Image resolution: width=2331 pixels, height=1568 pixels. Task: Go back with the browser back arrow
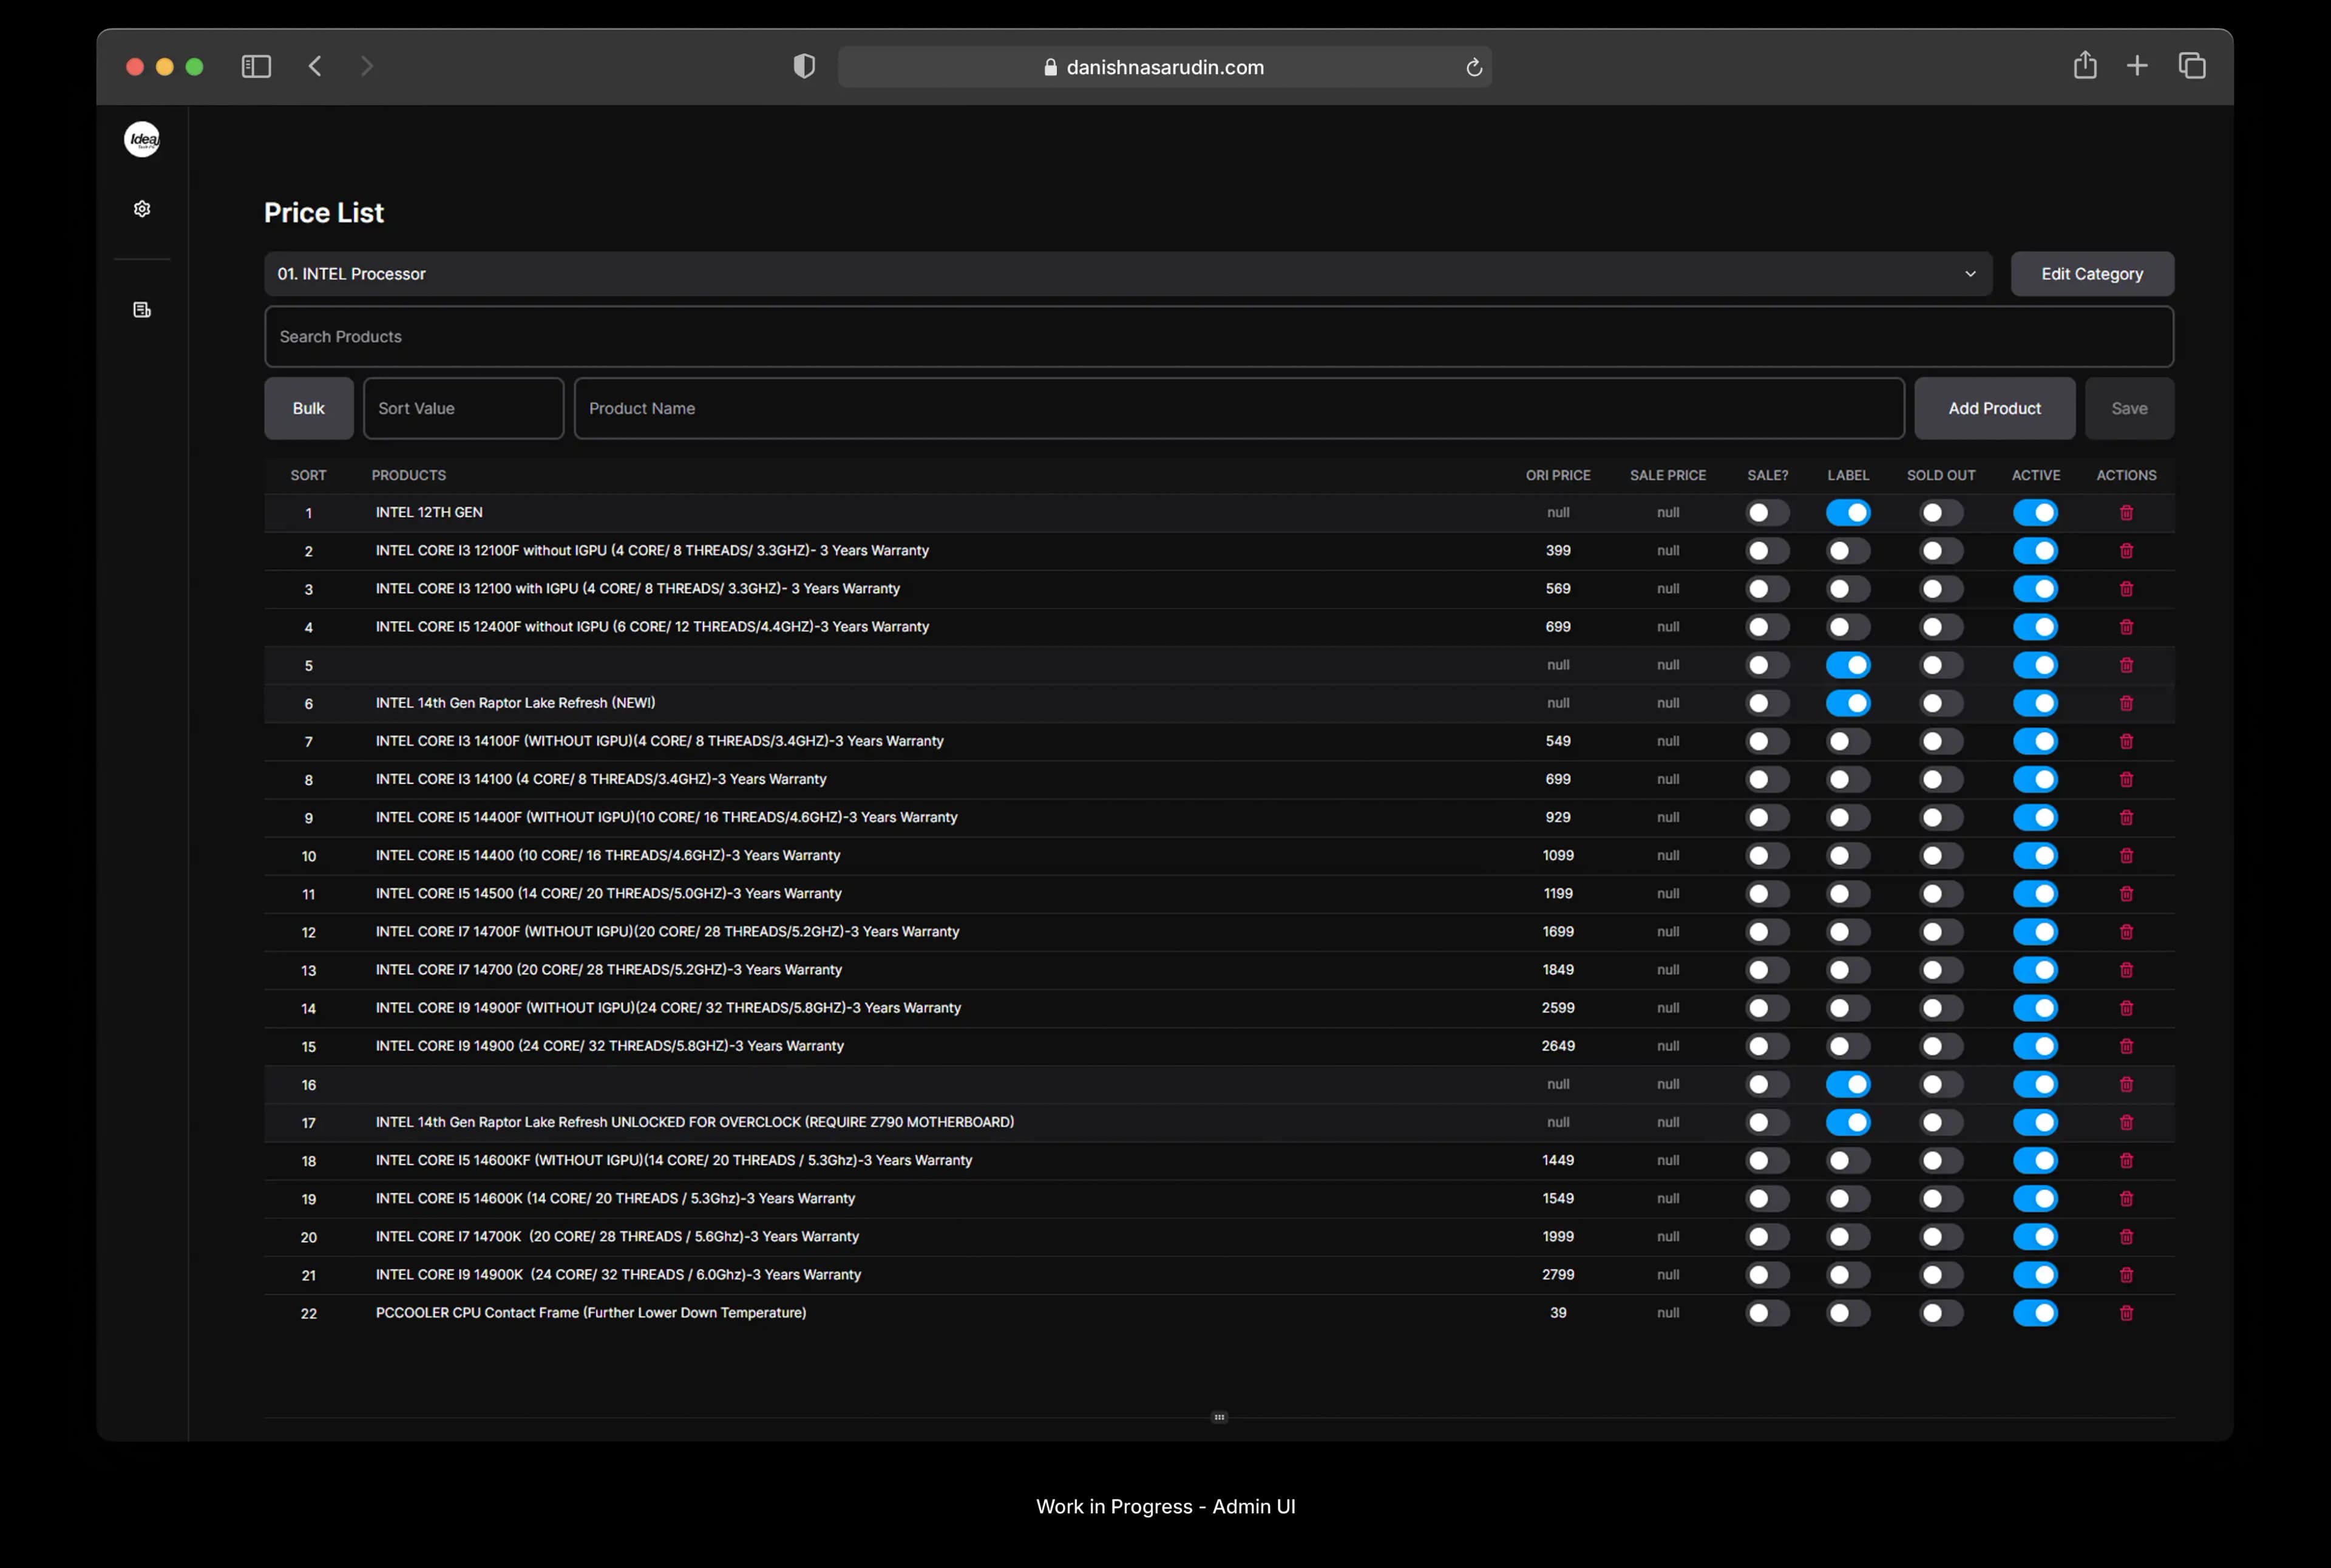(315, 66)
